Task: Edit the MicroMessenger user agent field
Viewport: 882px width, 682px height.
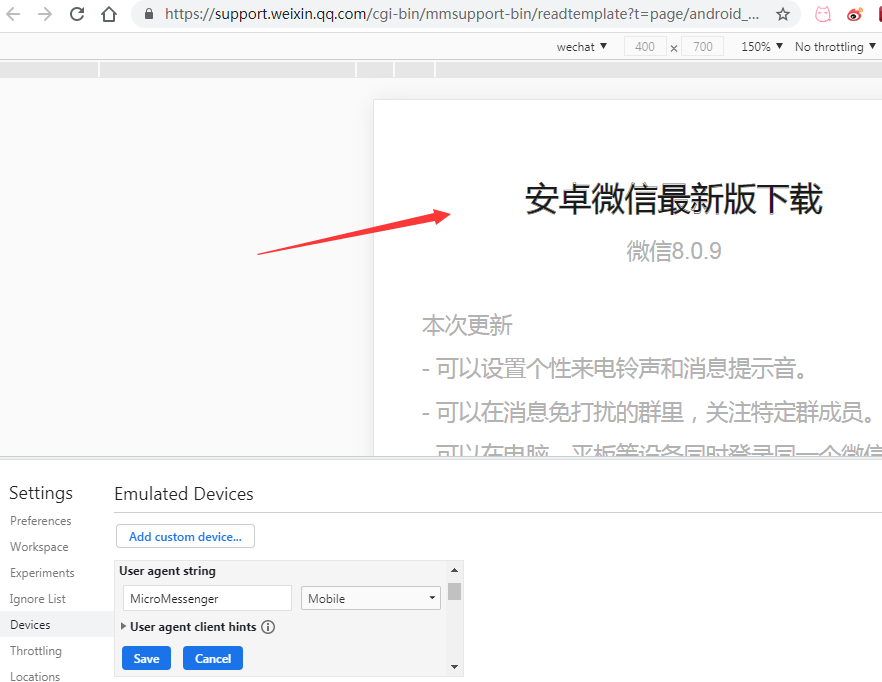Action: coord(207,598)
